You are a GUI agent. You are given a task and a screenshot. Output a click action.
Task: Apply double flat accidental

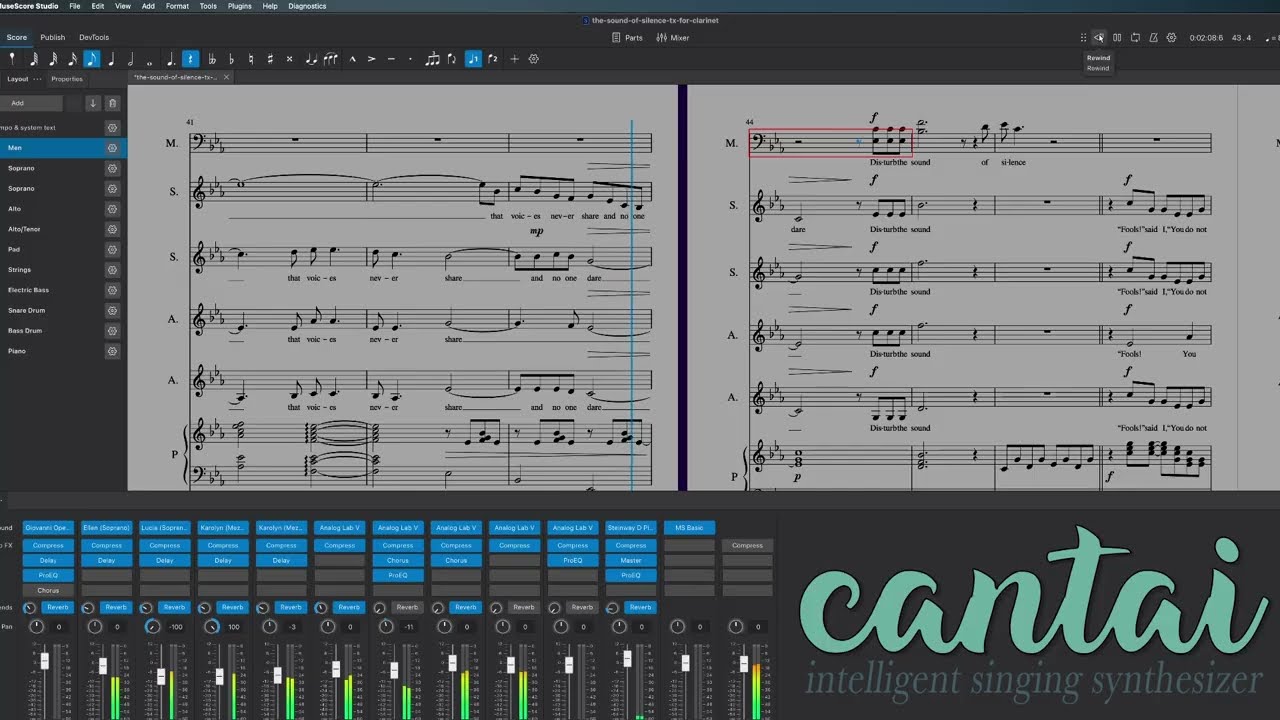click(212, 59)
